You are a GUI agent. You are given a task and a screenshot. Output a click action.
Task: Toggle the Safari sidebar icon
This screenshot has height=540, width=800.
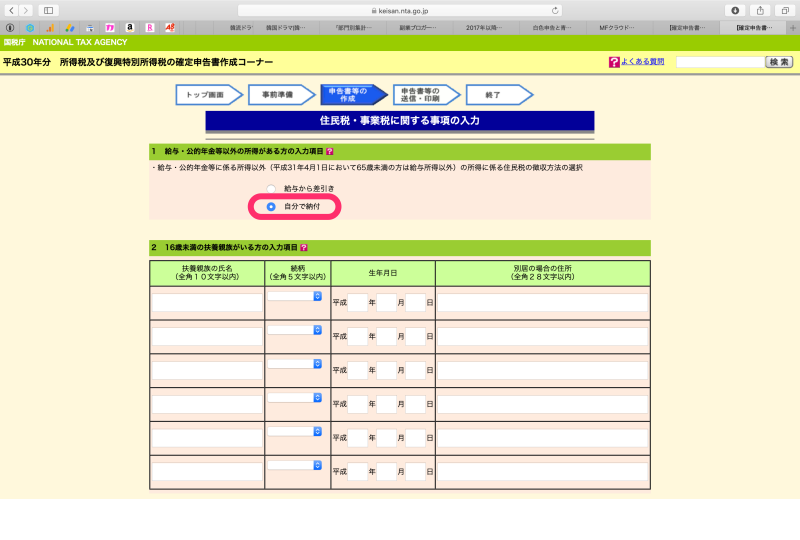point(48,10)
